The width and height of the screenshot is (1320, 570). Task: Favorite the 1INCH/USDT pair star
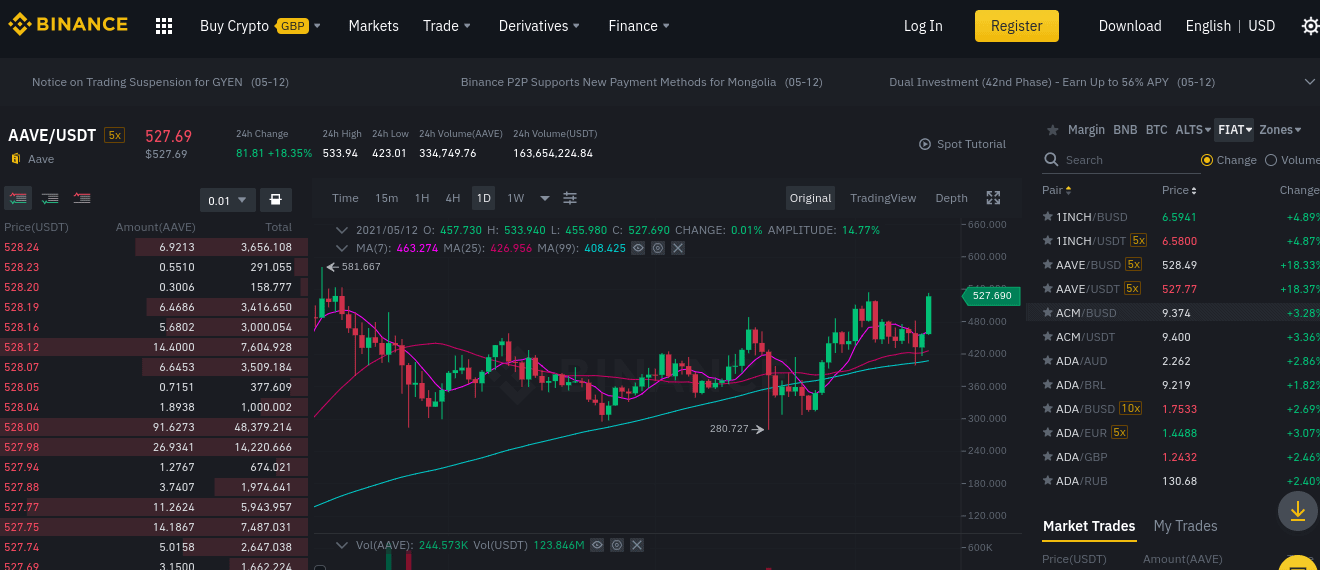click(1048, 241)
